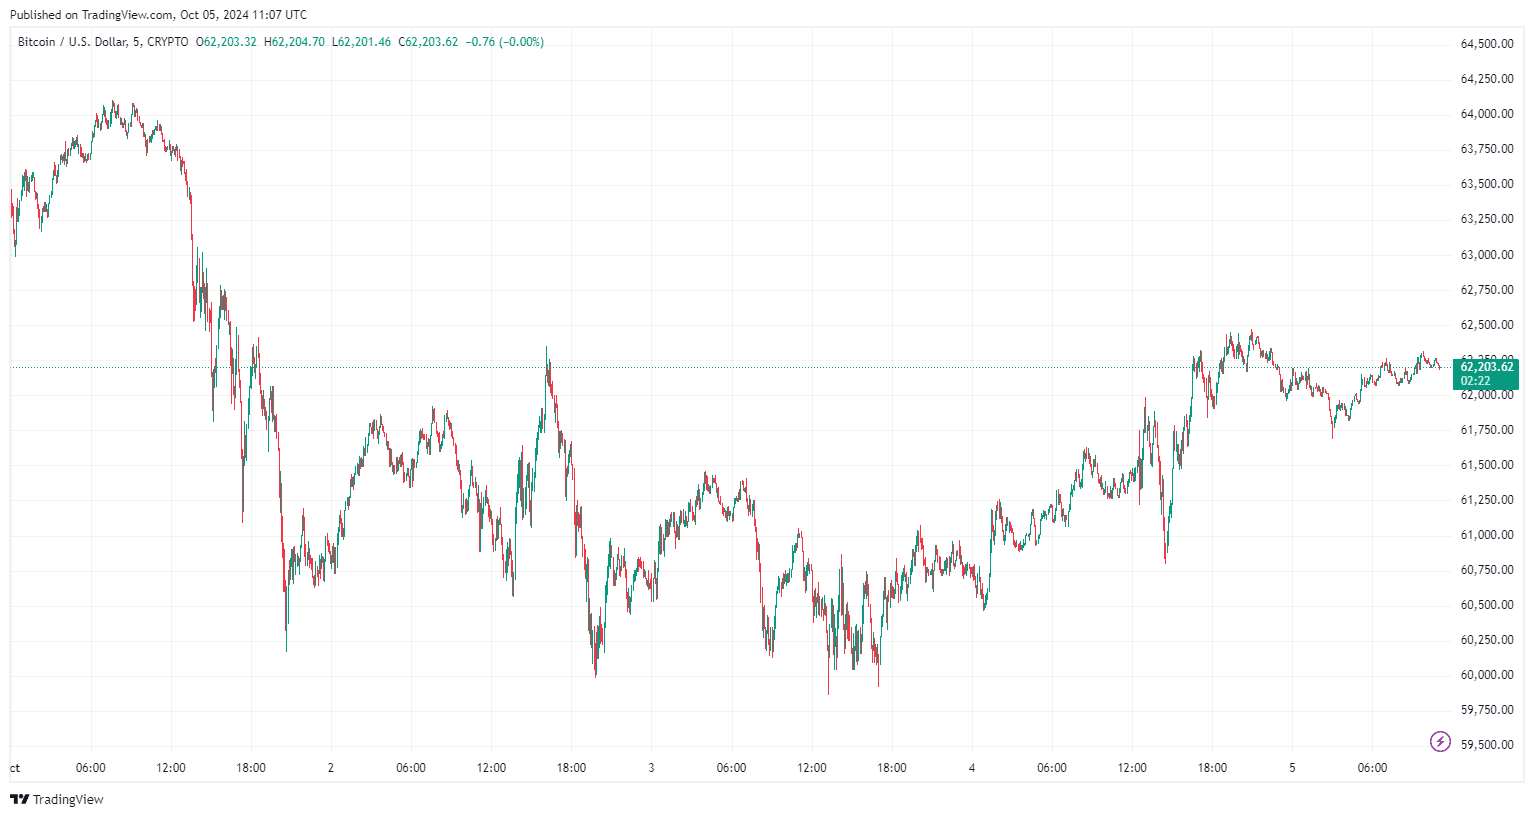
Task: Click the 59,750.00 price axis label
Action: pyautogui.click(x=1486, y=710)
